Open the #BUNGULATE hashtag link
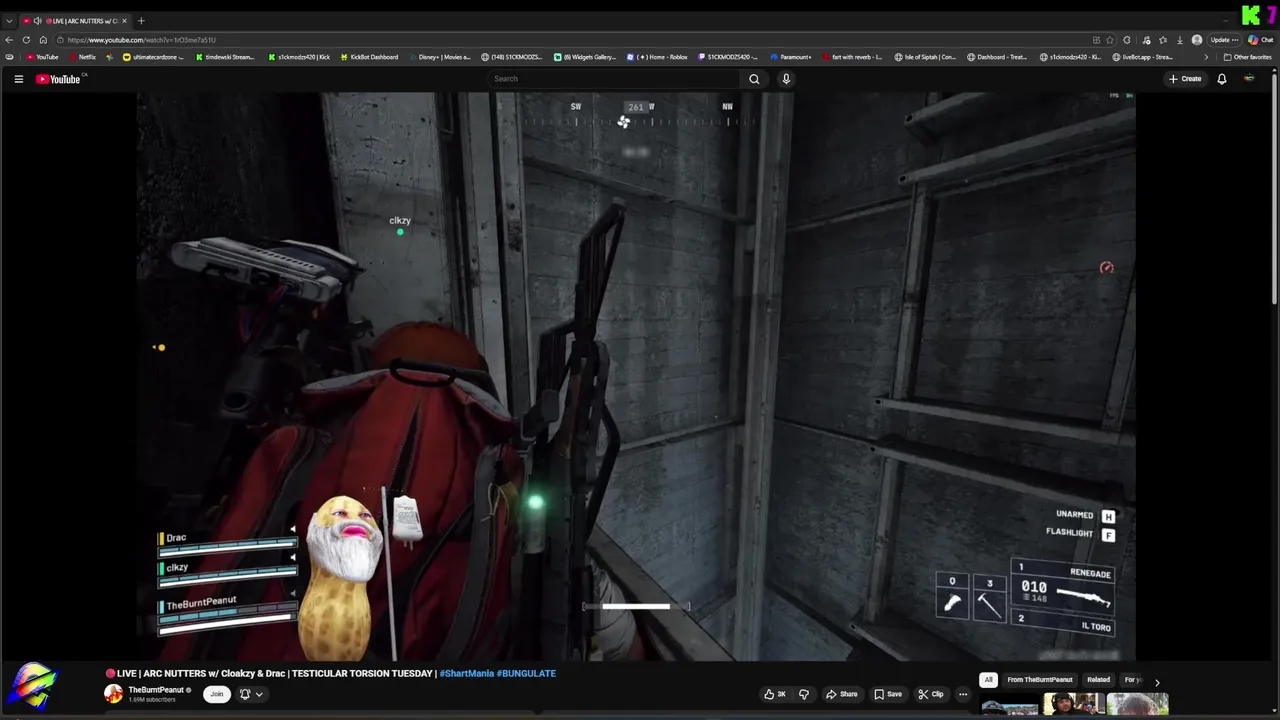This screenshot has height=720, width=1280. pyautogui.click(x=526, y=674)
